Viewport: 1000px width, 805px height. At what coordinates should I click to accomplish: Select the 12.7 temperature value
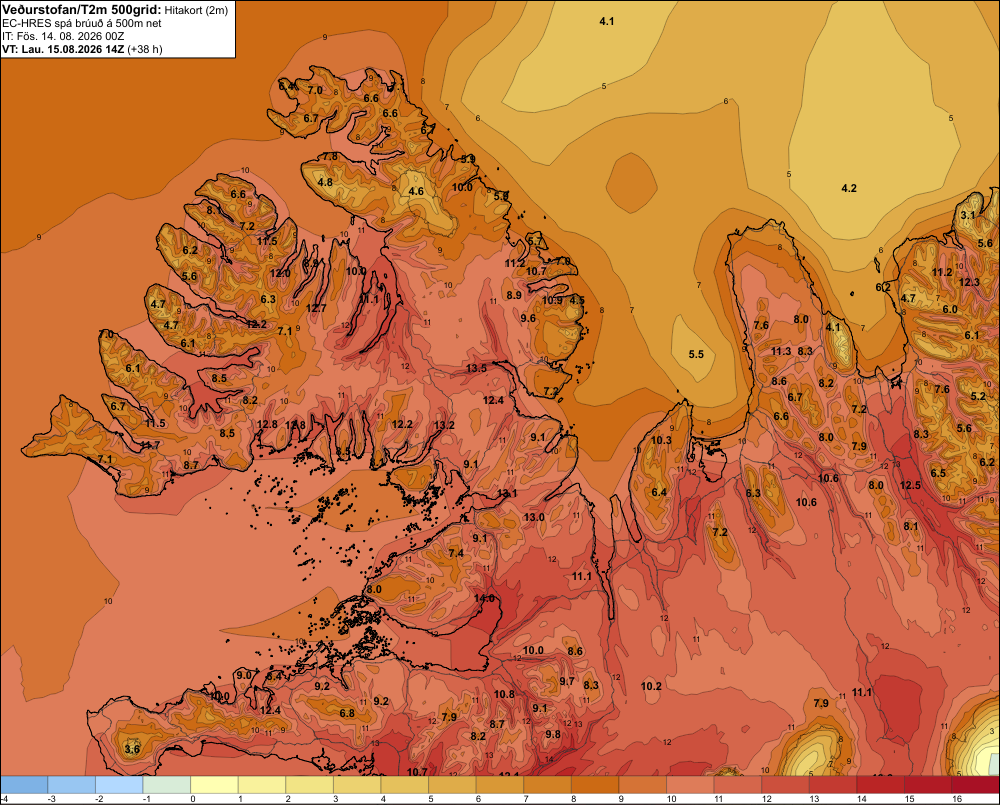click(316, 308)
